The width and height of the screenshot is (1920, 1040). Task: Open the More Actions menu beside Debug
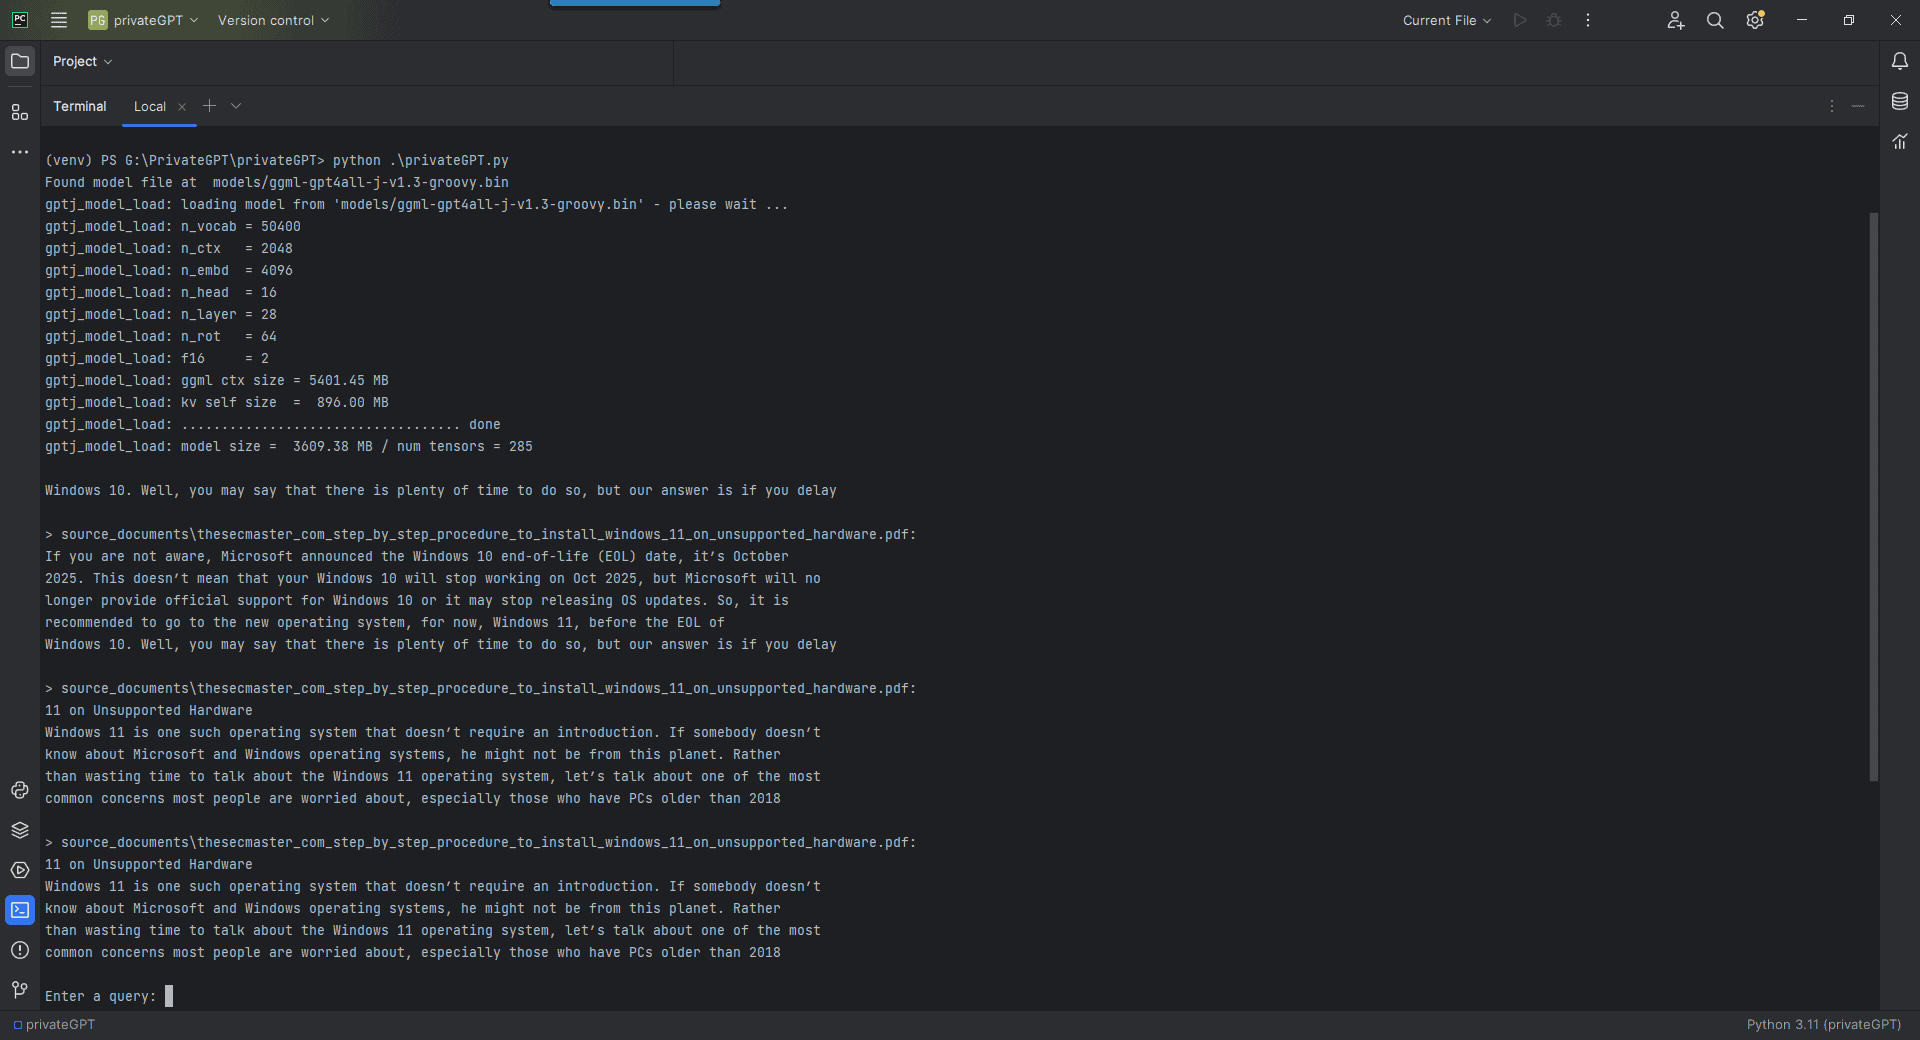[1588, 20]
